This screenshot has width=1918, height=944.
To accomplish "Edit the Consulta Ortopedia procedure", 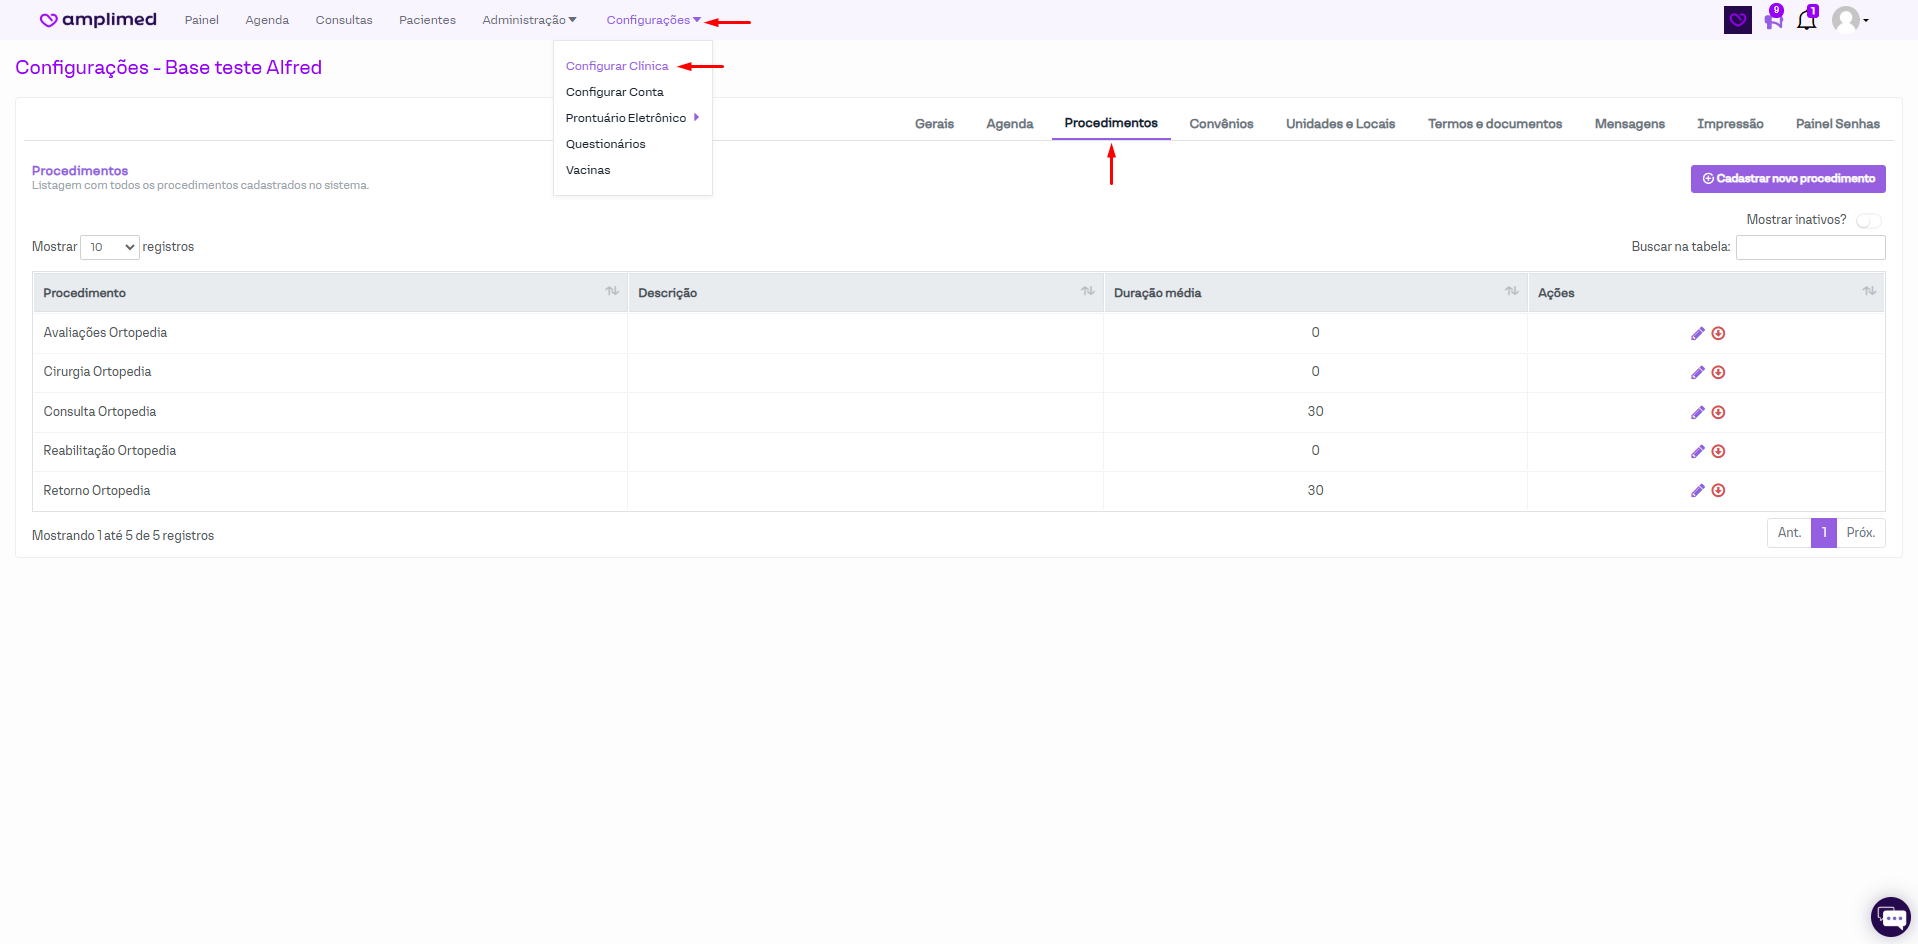I will (1697, 412).
